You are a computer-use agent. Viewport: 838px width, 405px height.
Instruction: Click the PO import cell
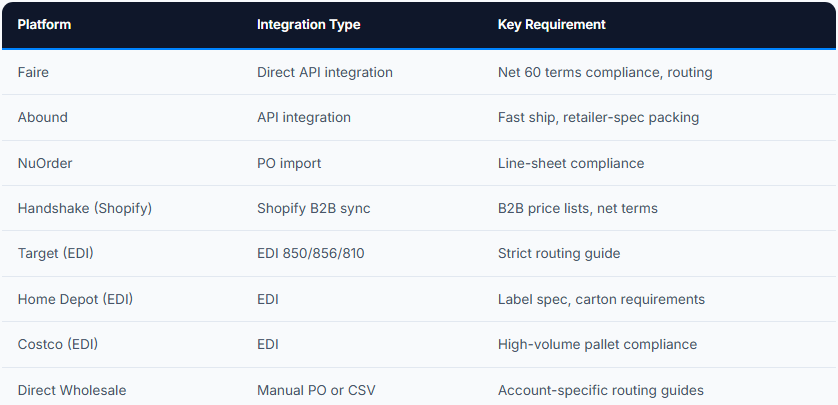[289, 163]
